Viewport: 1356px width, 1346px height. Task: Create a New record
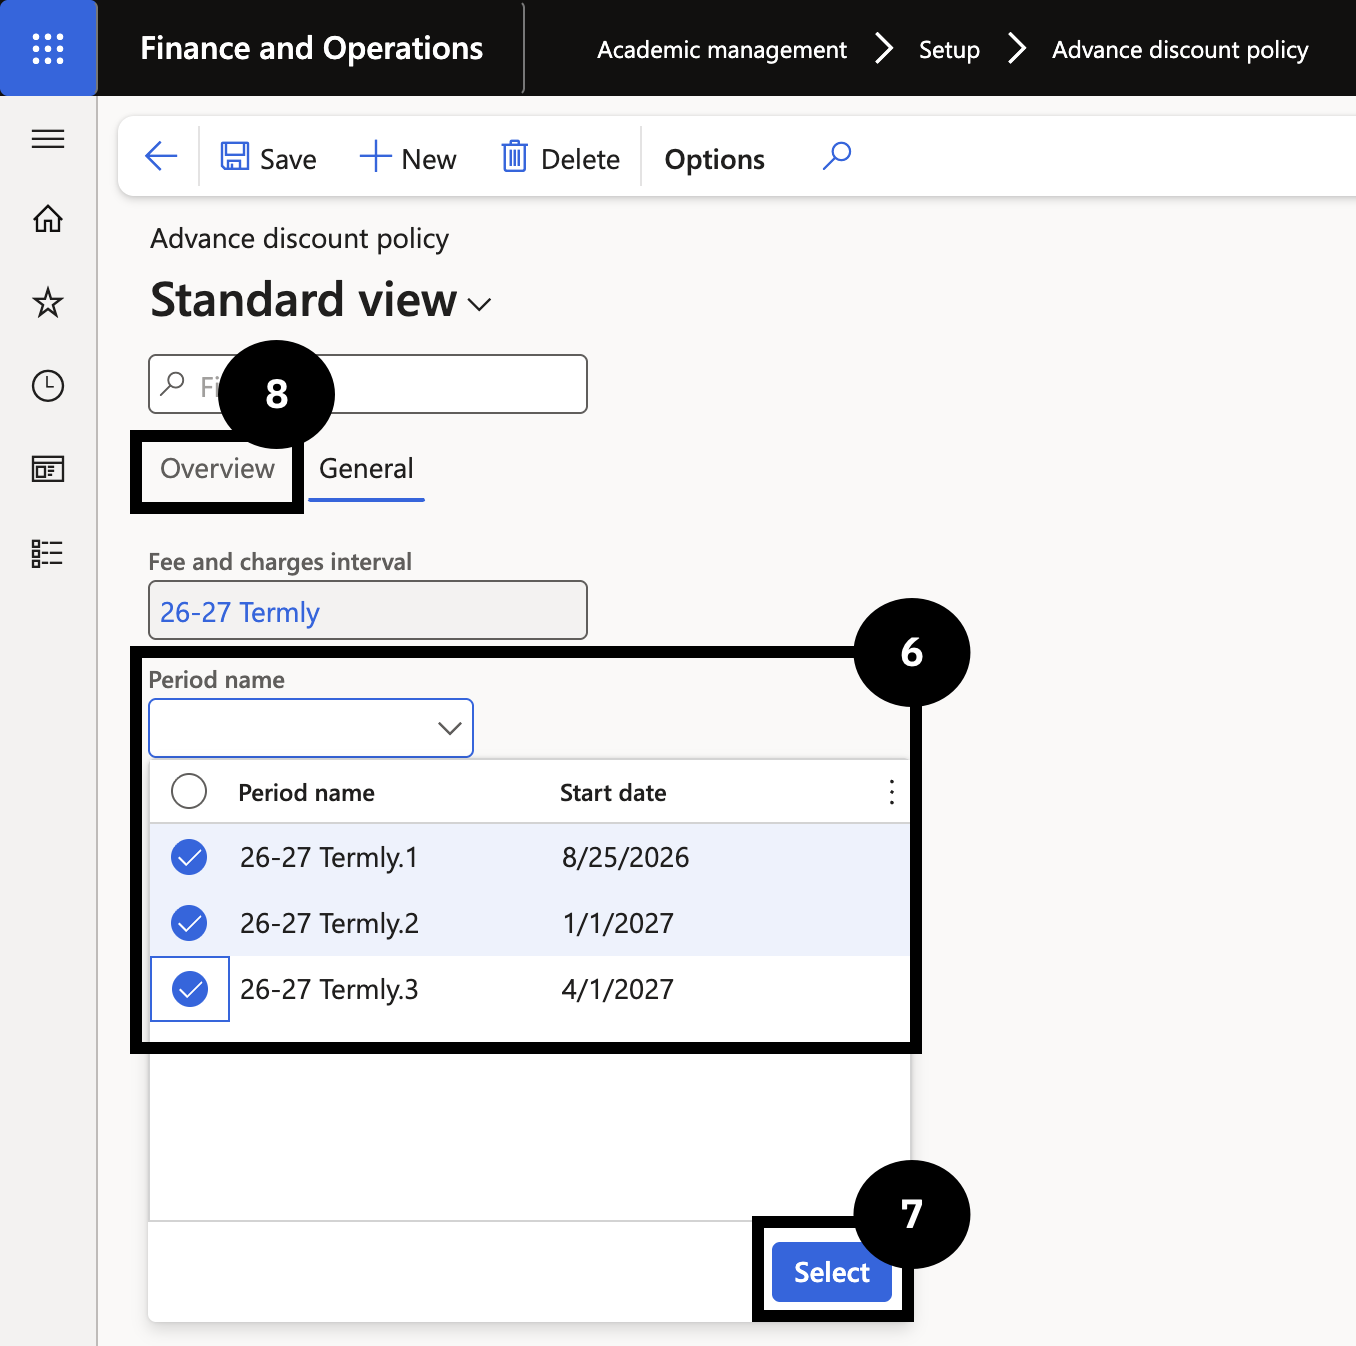pyautogui.click(x=408, y=158)
